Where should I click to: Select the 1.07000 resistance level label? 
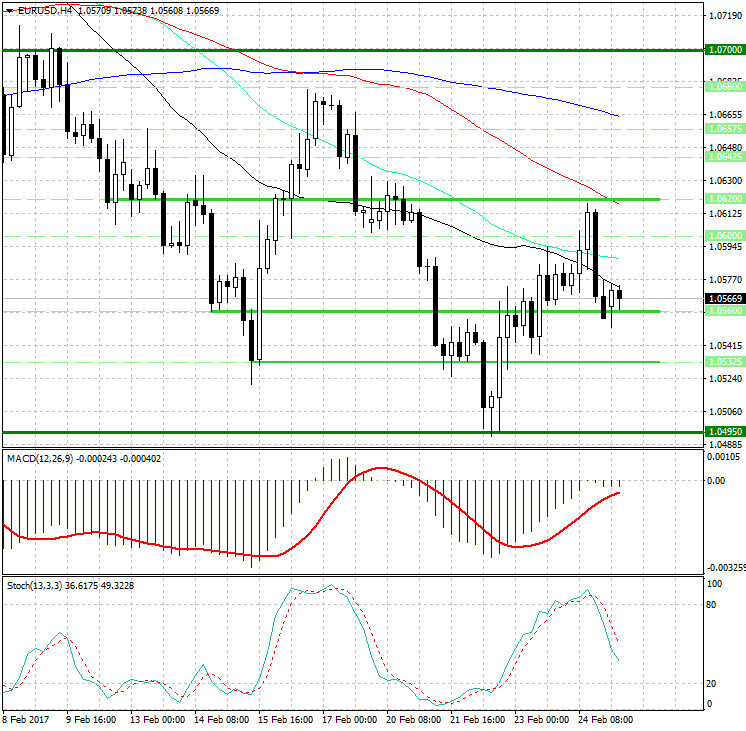[x=725, y=49]
